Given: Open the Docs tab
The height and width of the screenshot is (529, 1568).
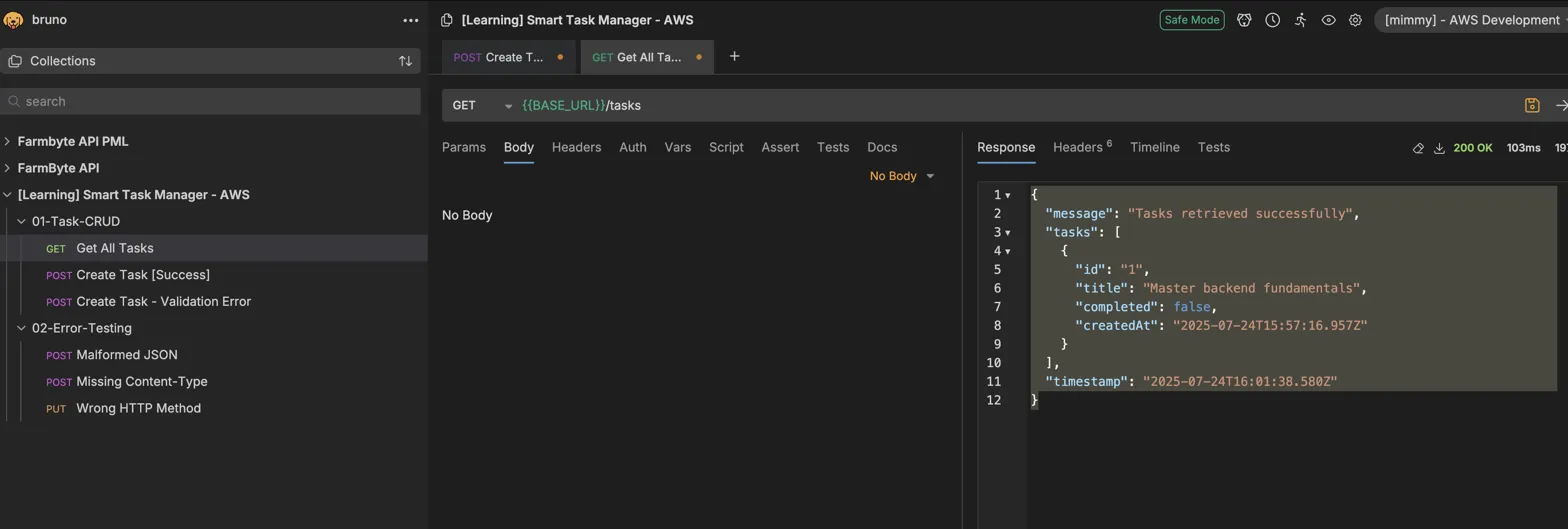Looking at the screenshot, I should (882, 147).
